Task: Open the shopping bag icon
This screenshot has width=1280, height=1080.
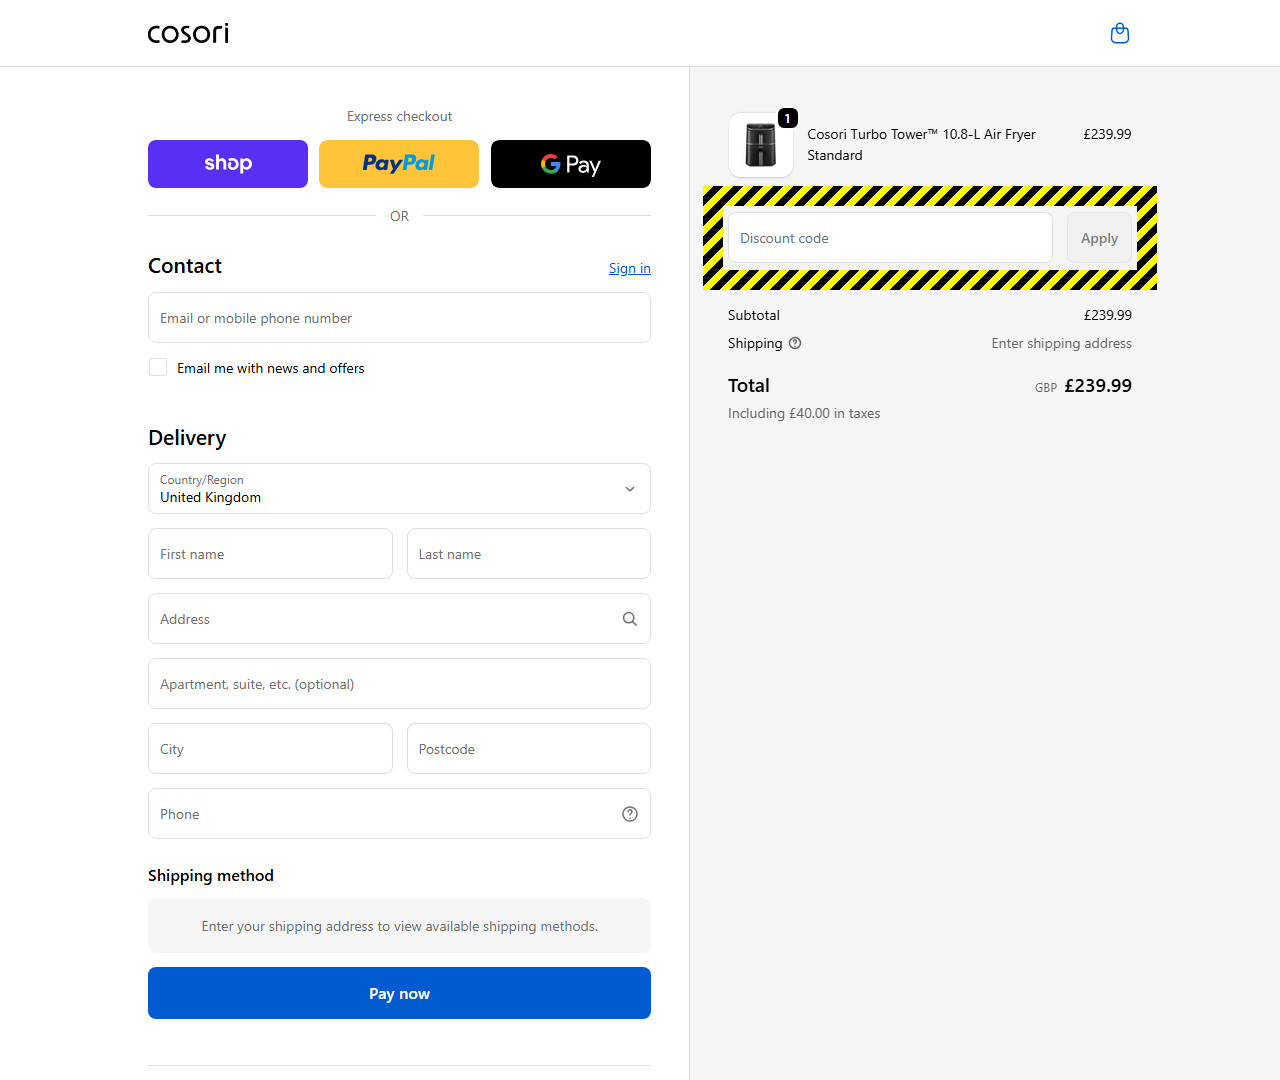Action: click(x=1119, y=33)
